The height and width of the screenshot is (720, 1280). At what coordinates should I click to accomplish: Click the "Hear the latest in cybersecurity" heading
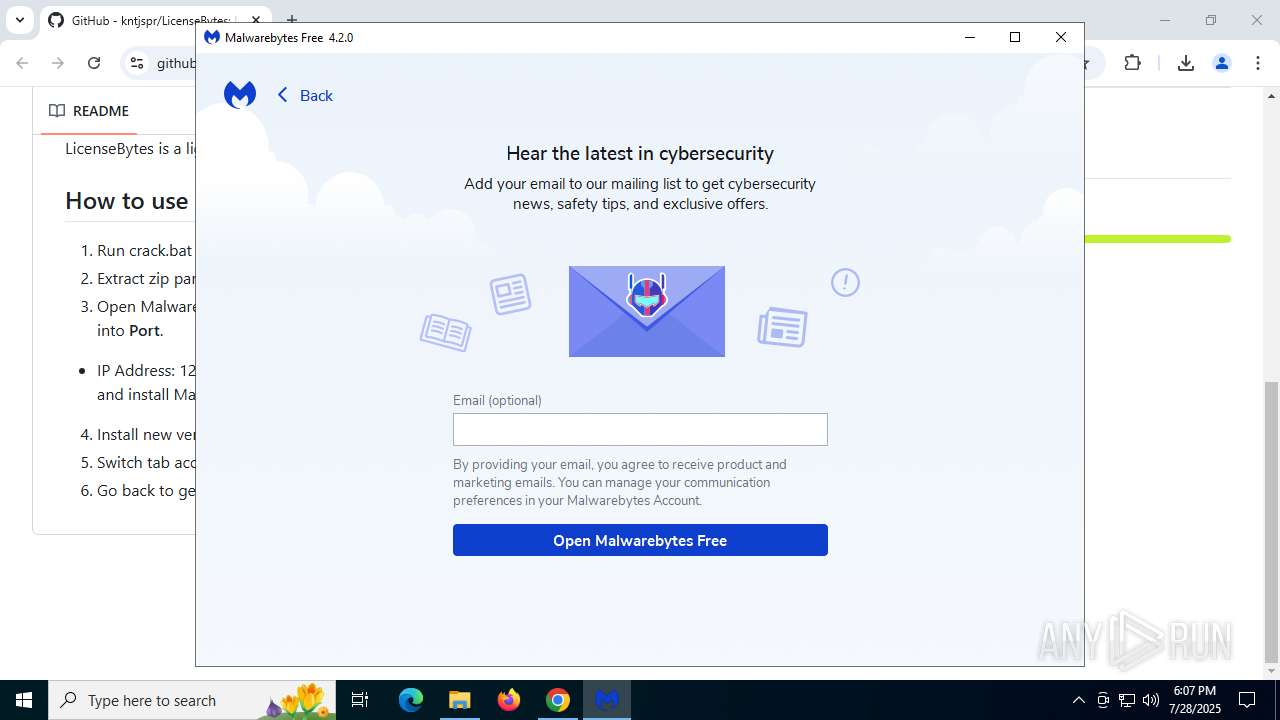[640, 153]
